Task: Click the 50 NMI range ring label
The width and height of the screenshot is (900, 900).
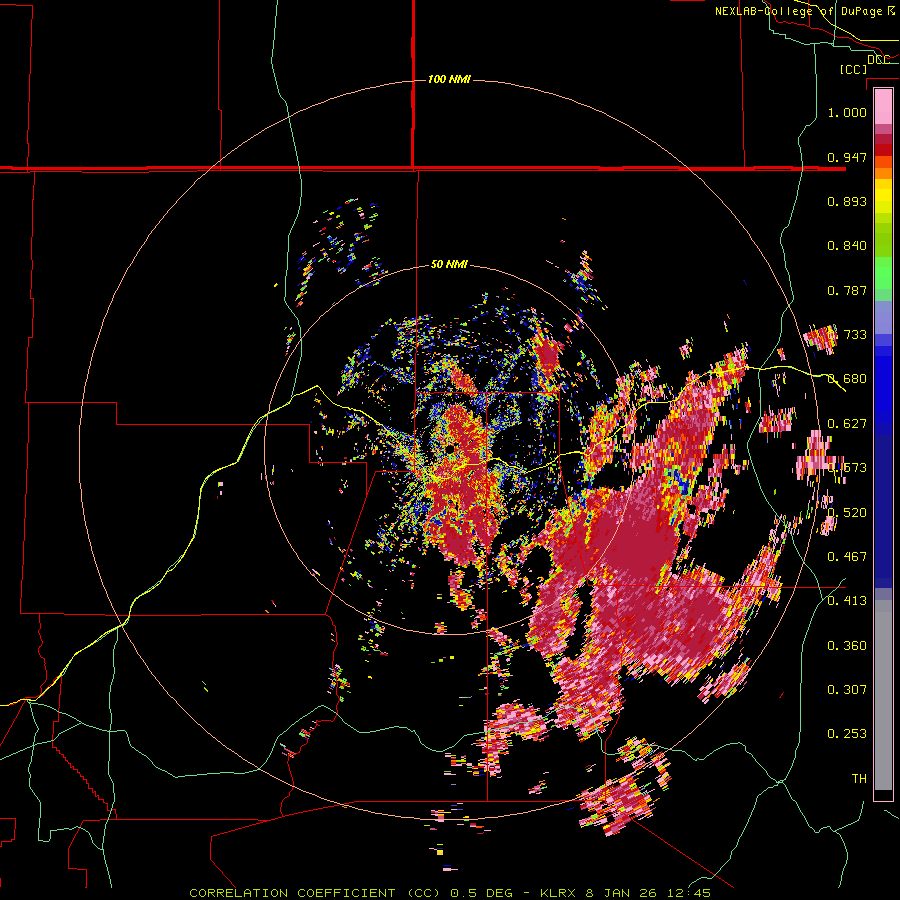Action: coord(449,265)
